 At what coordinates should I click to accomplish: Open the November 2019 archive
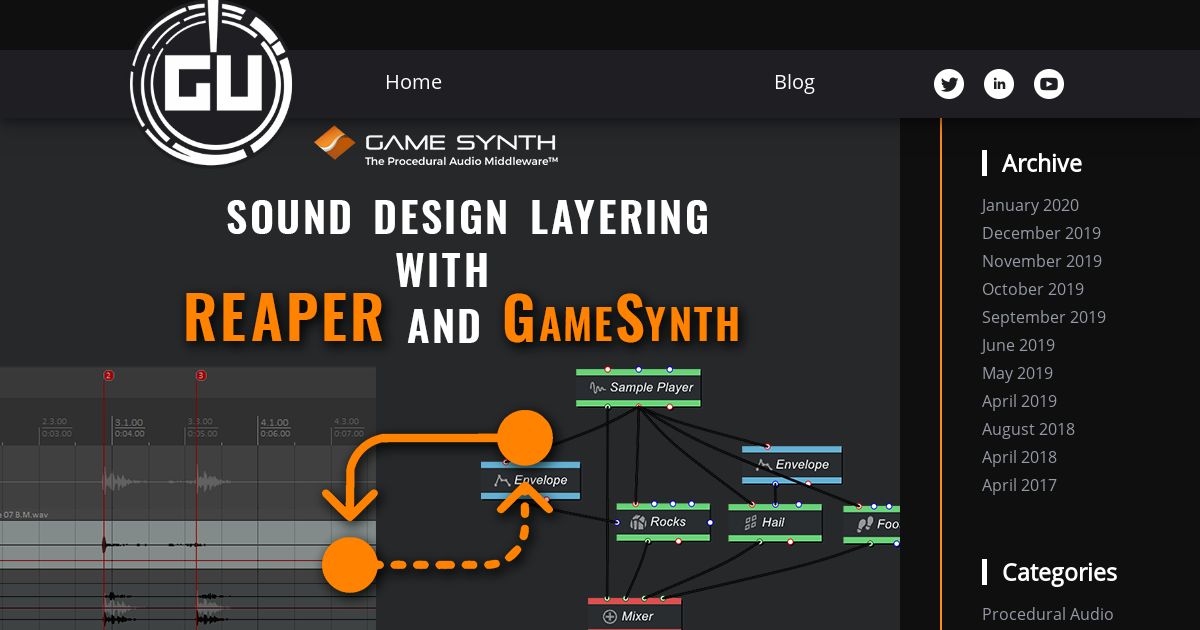(x=1042, y=261)
